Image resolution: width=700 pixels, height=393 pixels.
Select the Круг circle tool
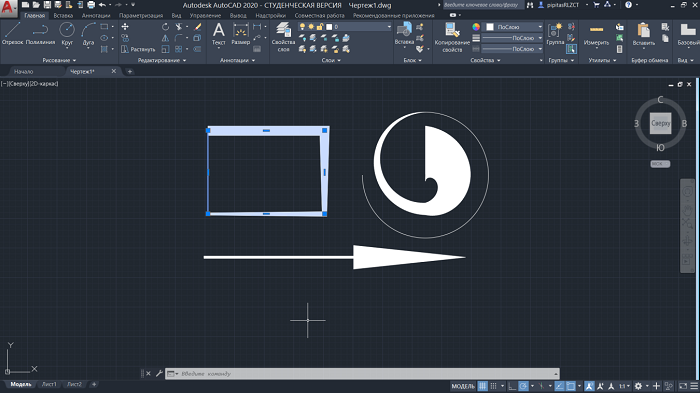pyautogui.click(x=67, y=34)
